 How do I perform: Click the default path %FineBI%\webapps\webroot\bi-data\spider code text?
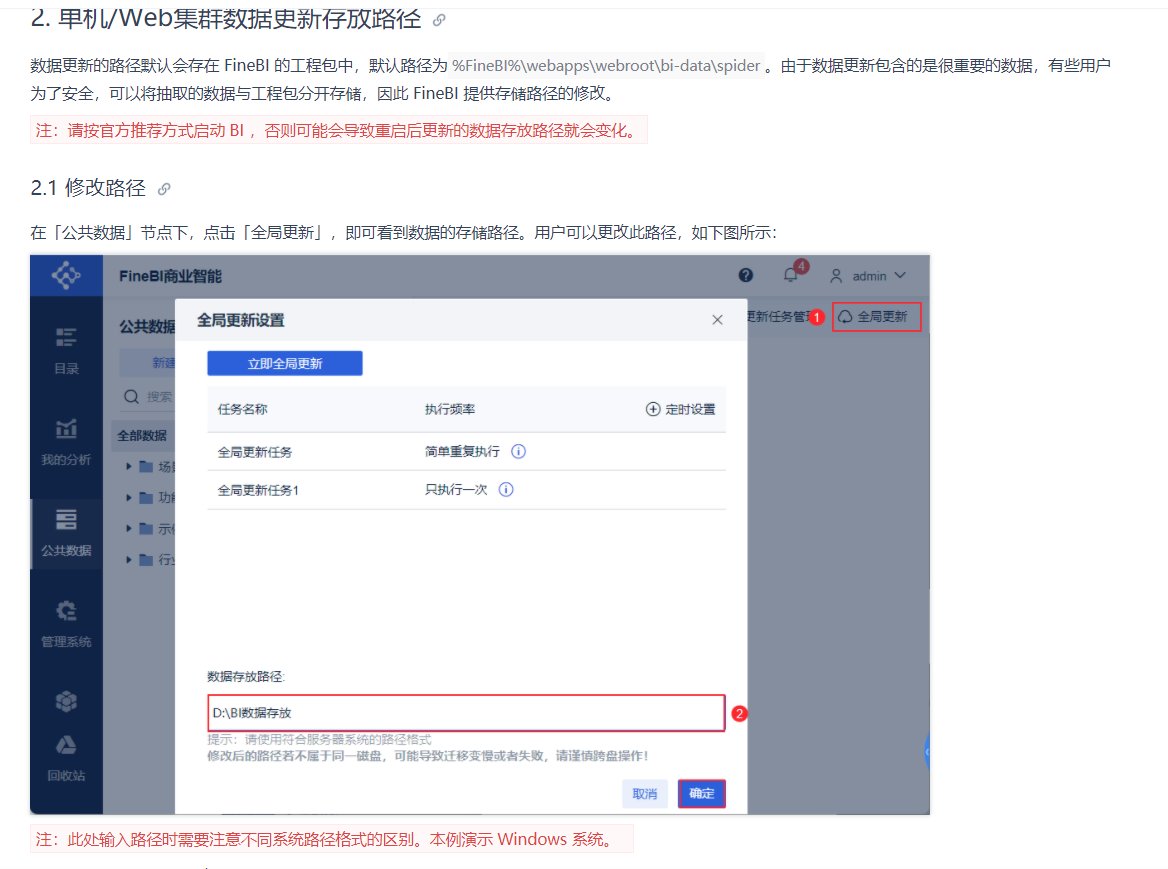click(x=606, y=66)
